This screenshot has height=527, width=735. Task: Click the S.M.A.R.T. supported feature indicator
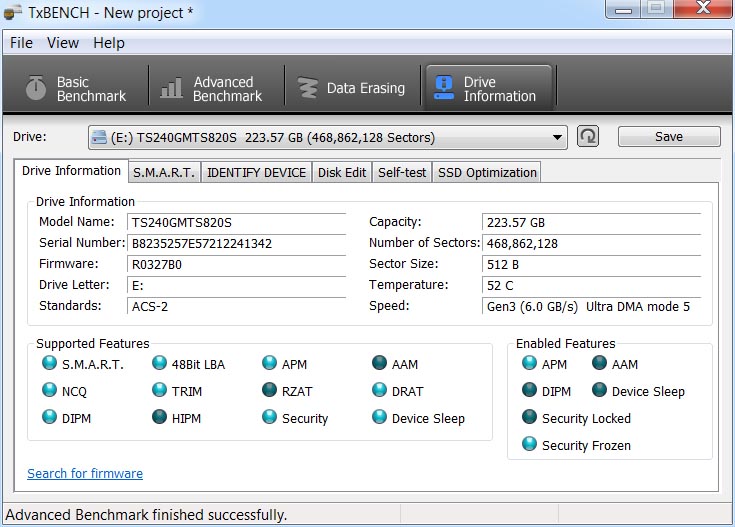point(49,363)
